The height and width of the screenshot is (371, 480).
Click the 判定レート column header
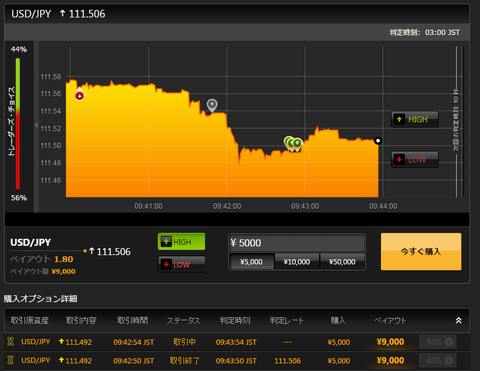coord(287,320)
